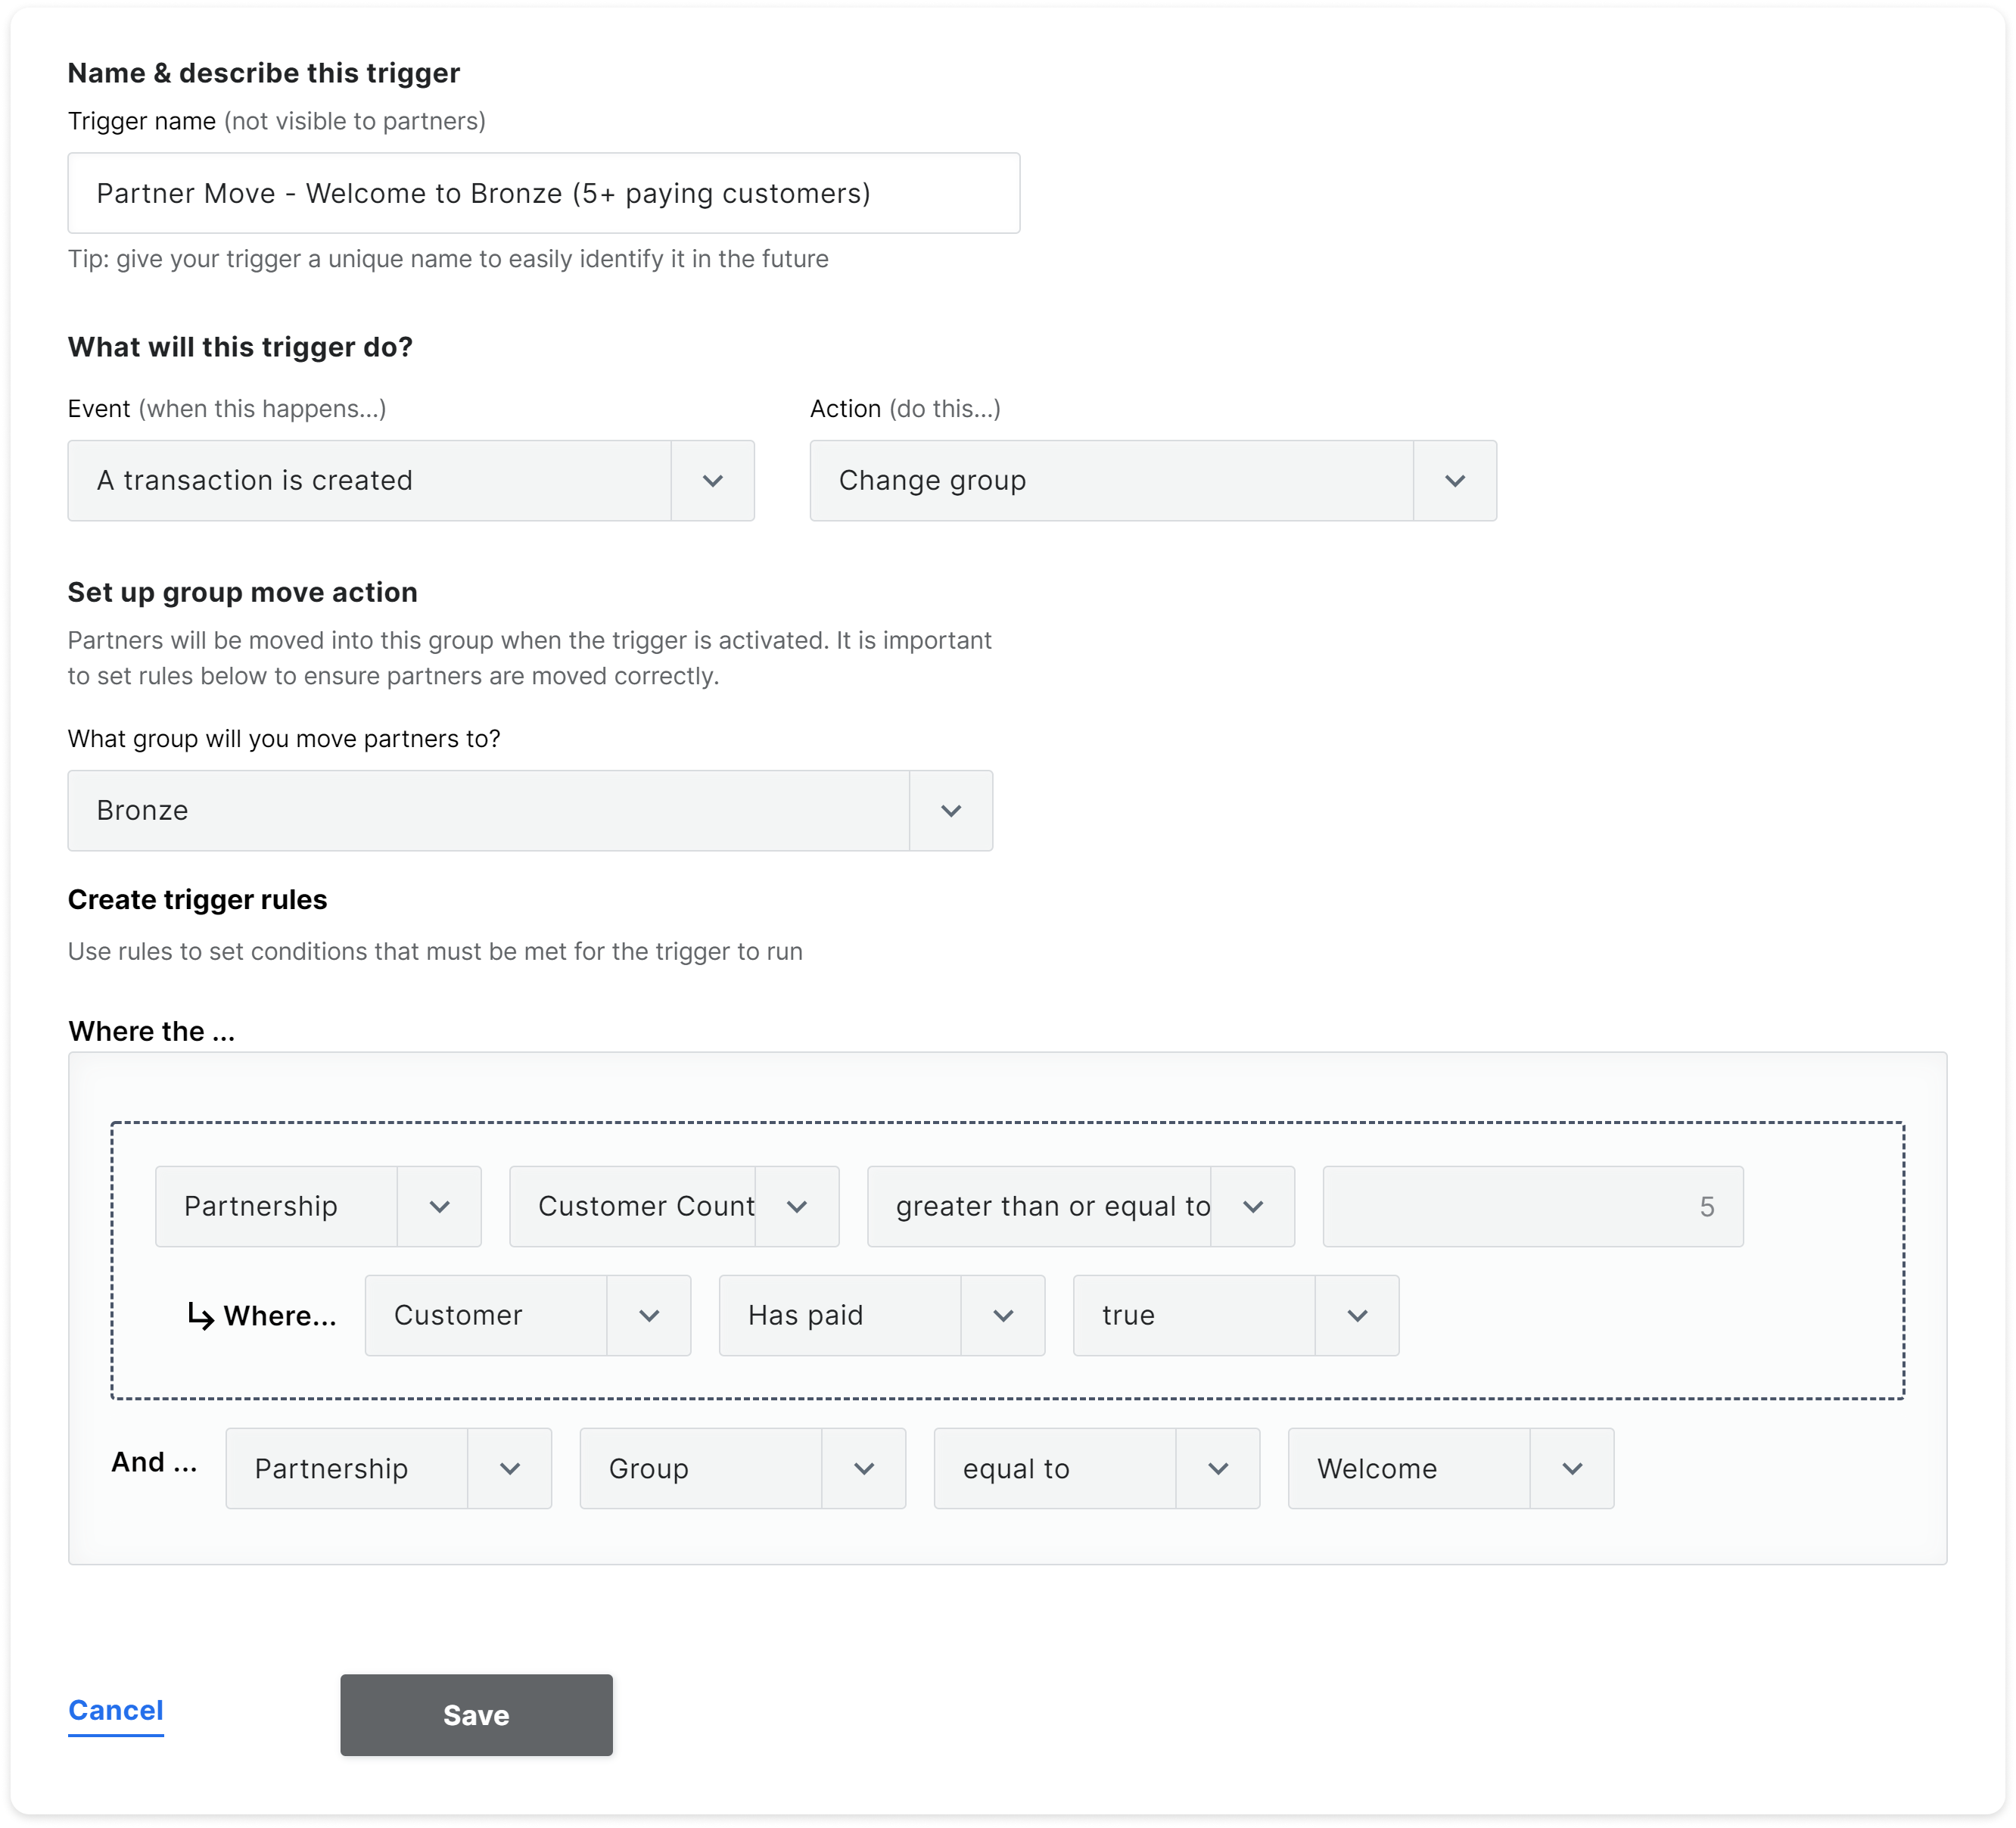The width and height of the screenshot is (2016, 1828).
Task: Open the 'Bronze' group selection dropdown
Action: pos(530,810)
